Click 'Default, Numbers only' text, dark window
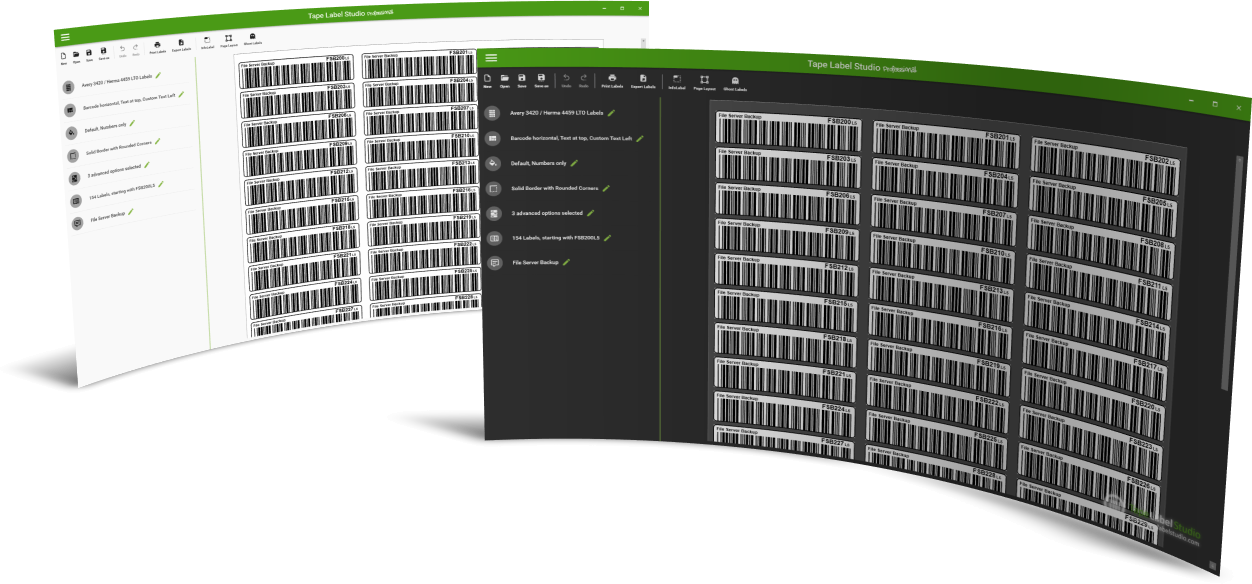The height and width of the screenshot is (584, 1252). pyautogui.click(x=538, y=163)
